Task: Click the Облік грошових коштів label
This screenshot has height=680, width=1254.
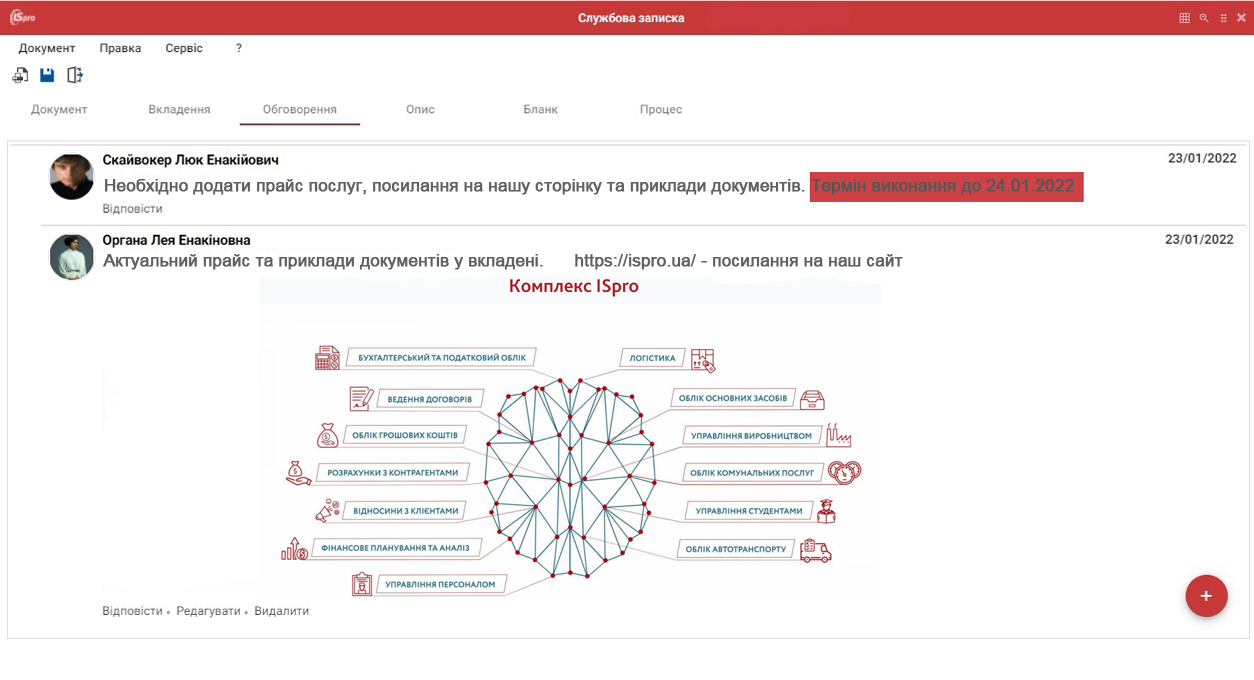Action: point(405,435)
